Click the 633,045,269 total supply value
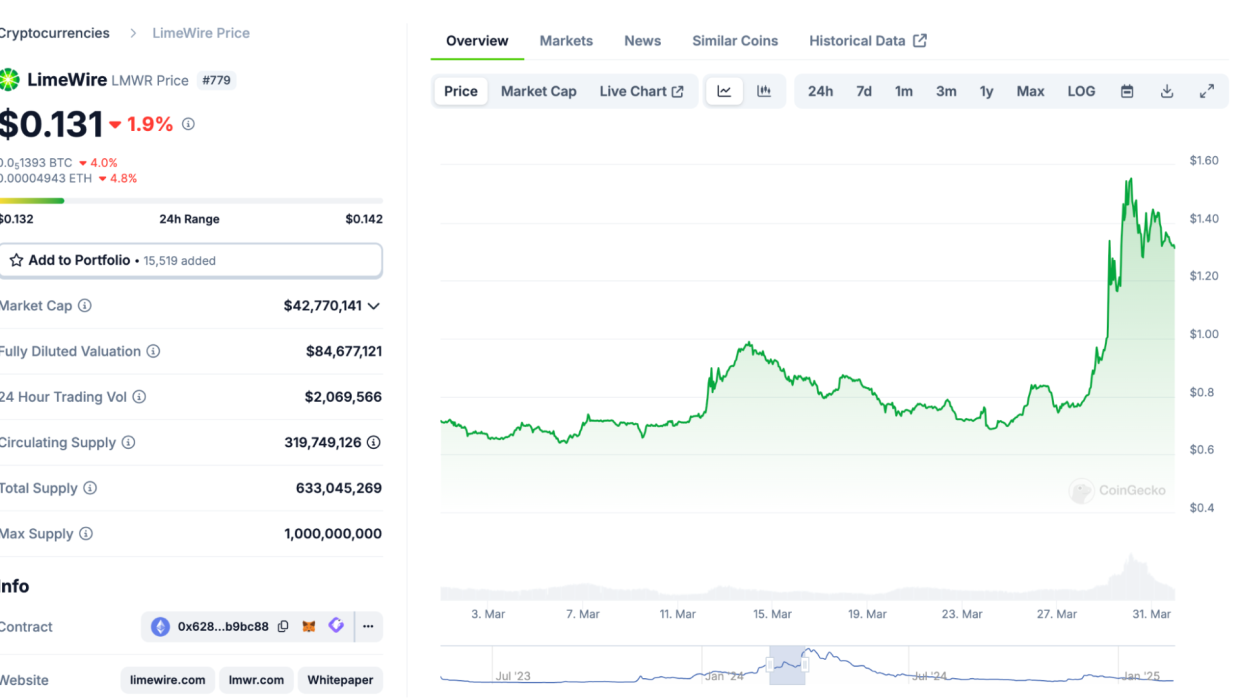 point(339,488)
